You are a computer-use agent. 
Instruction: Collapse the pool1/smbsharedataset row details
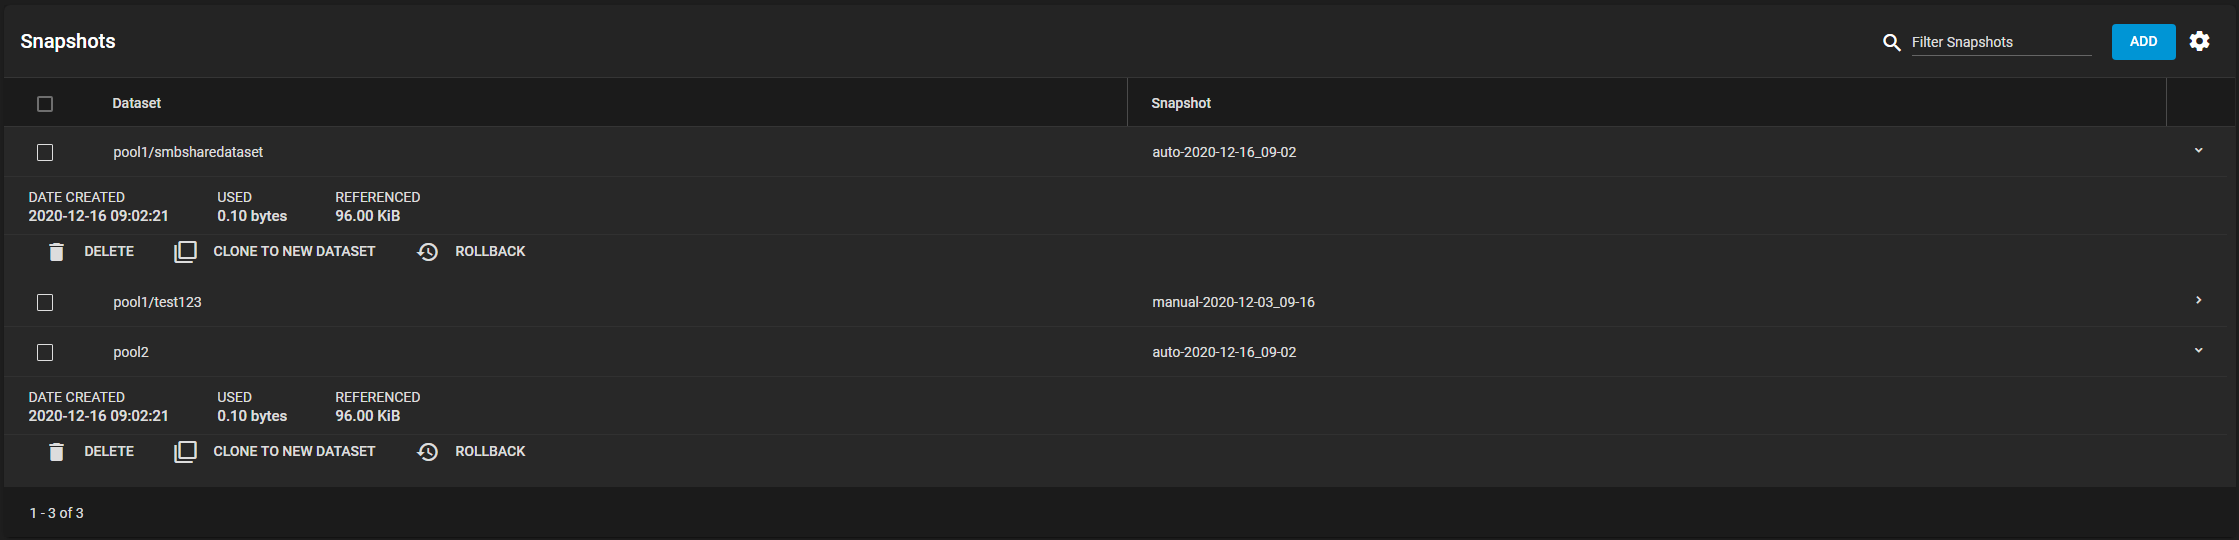(x=2198, y=151)
